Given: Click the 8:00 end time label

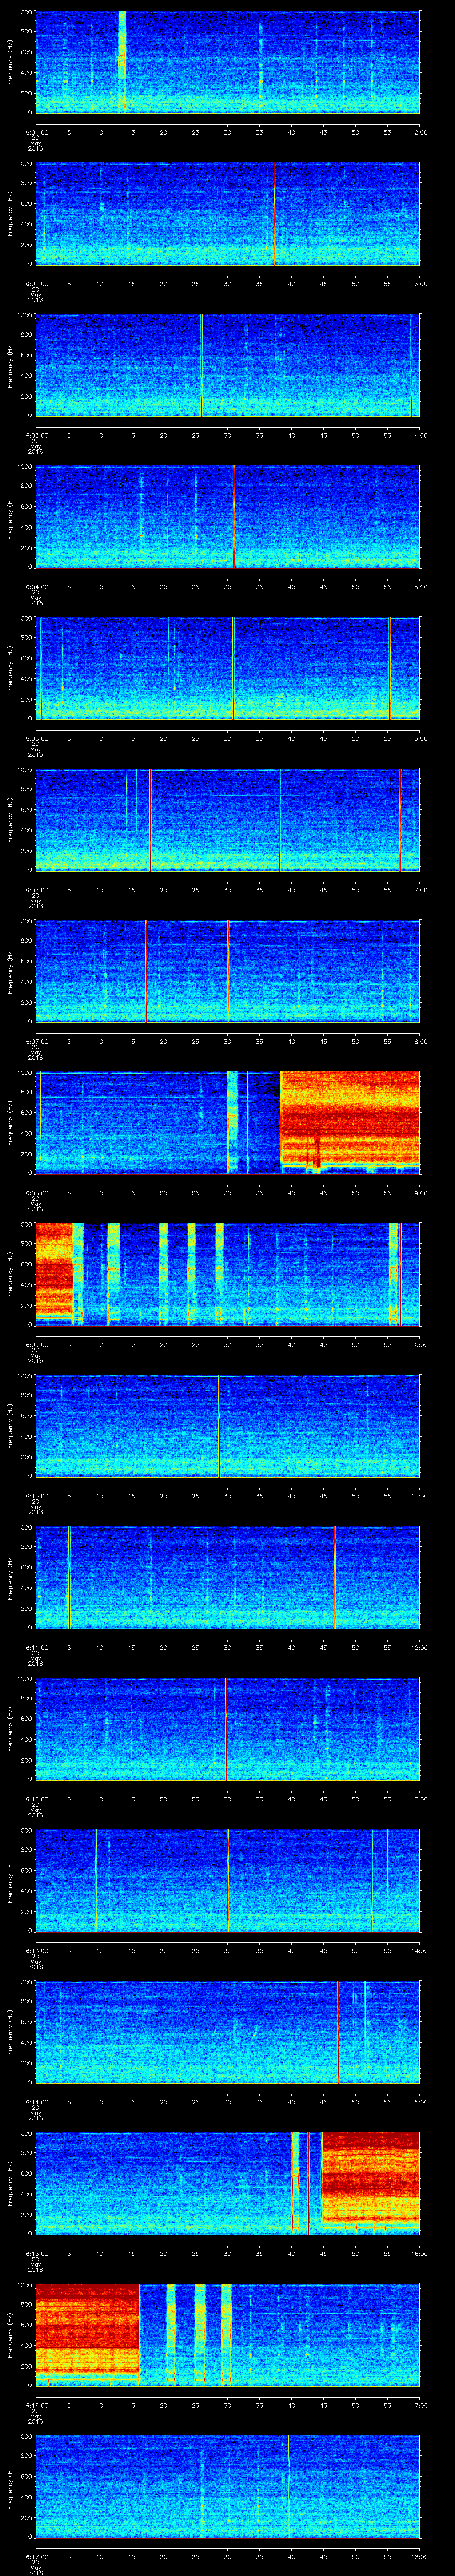Looking at the screenshot, I should click(x=420, y=1041).
